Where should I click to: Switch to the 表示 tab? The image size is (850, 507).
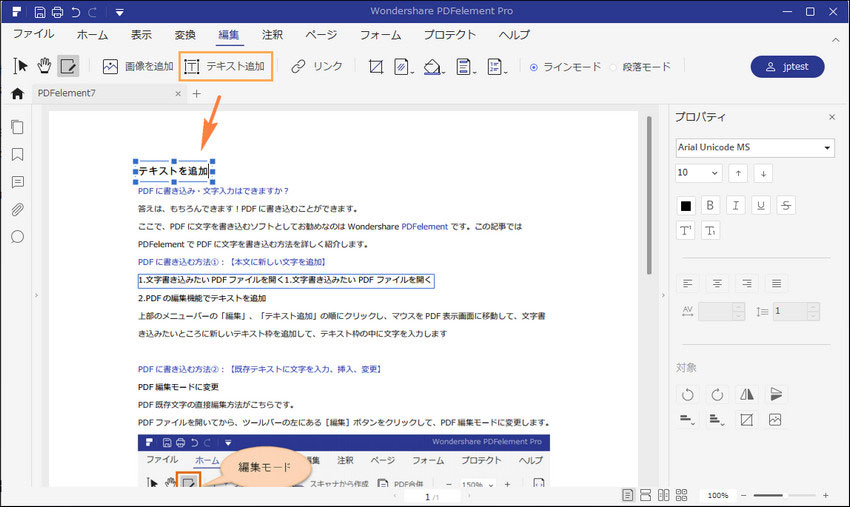tap(141, 35)
